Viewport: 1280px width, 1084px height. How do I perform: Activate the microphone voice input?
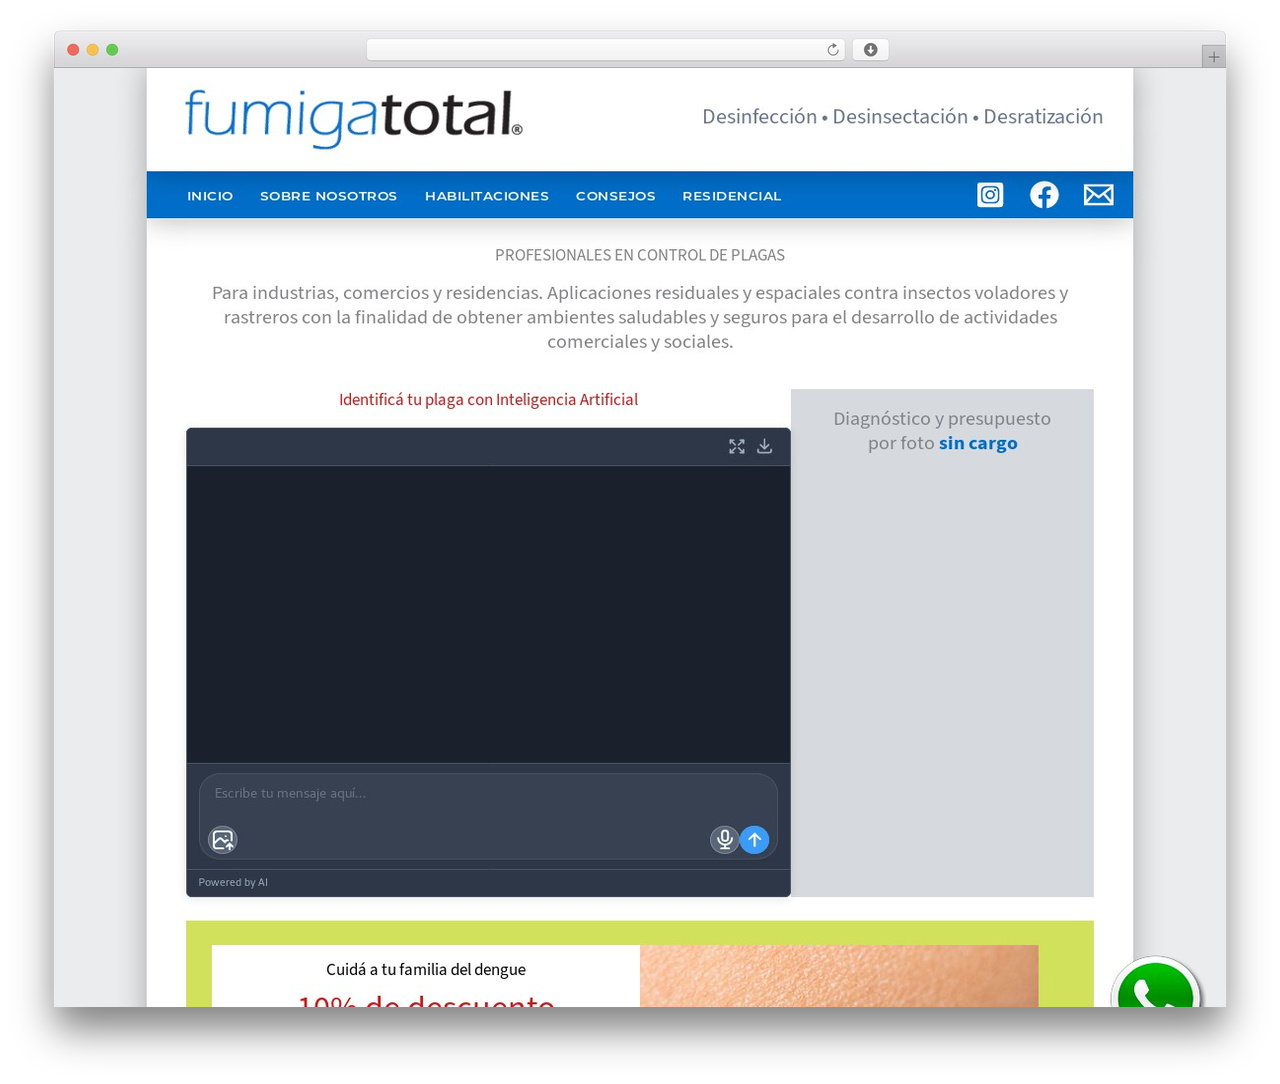pos(724,840)
